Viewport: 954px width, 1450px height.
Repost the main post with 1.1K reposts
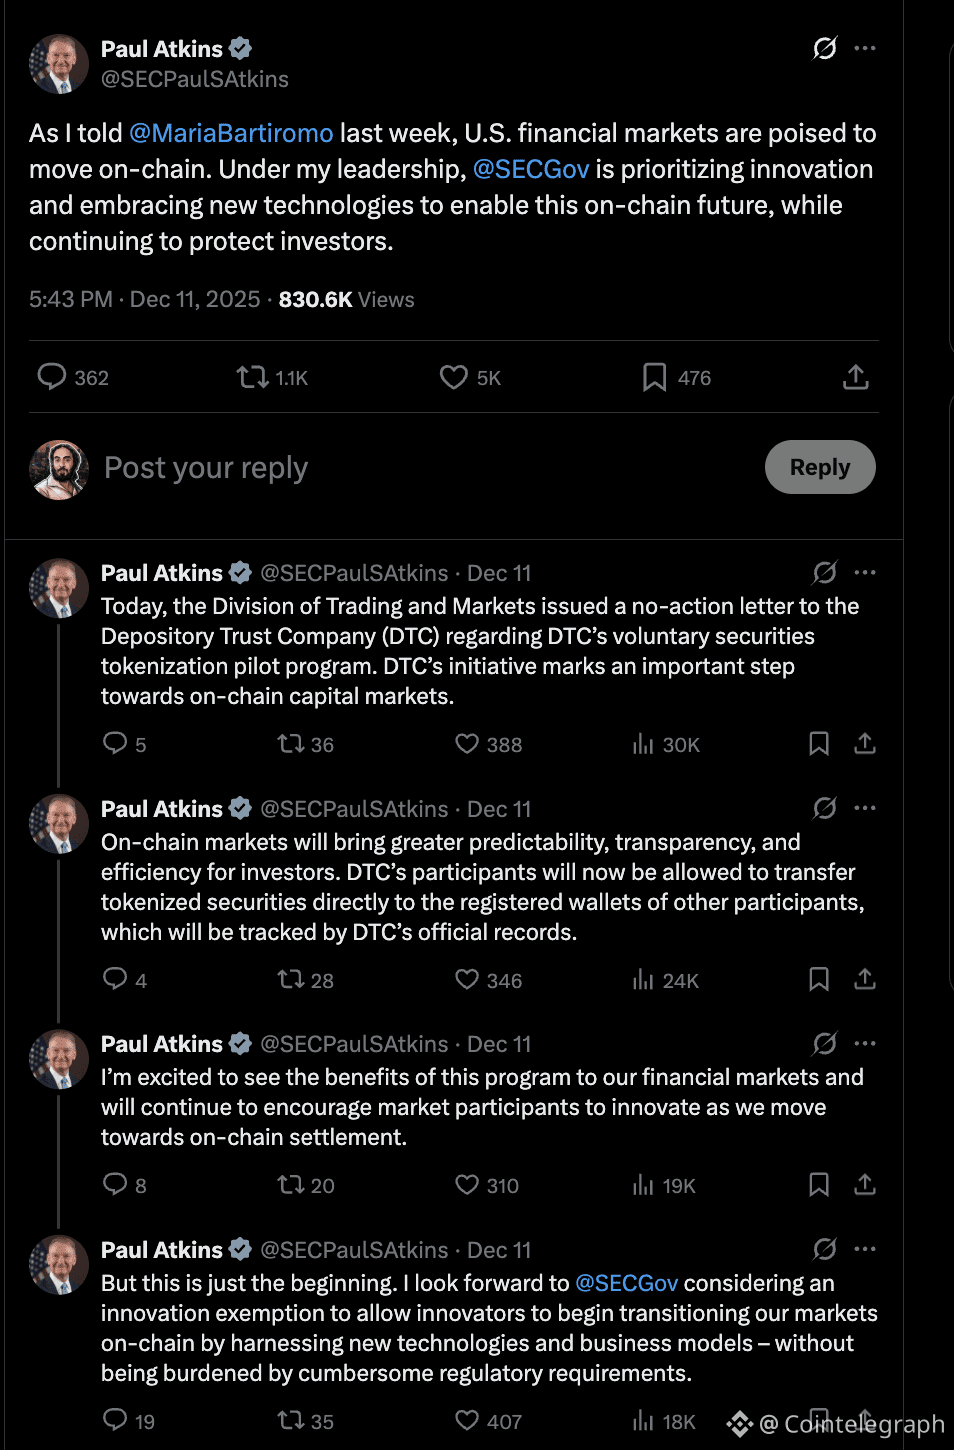click(x=252, y=377)
